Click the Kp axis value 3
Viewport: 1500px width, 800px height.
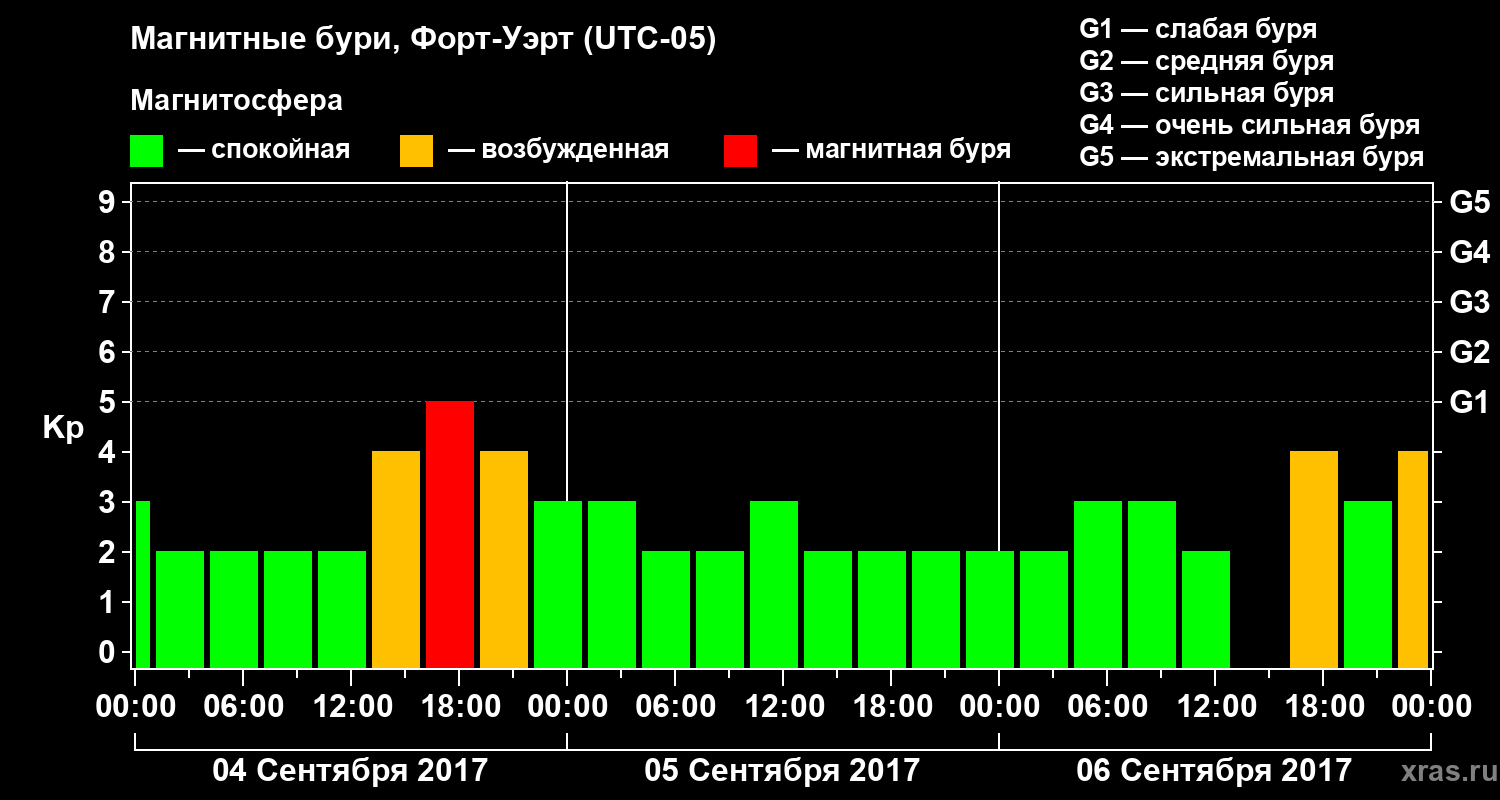109,502
